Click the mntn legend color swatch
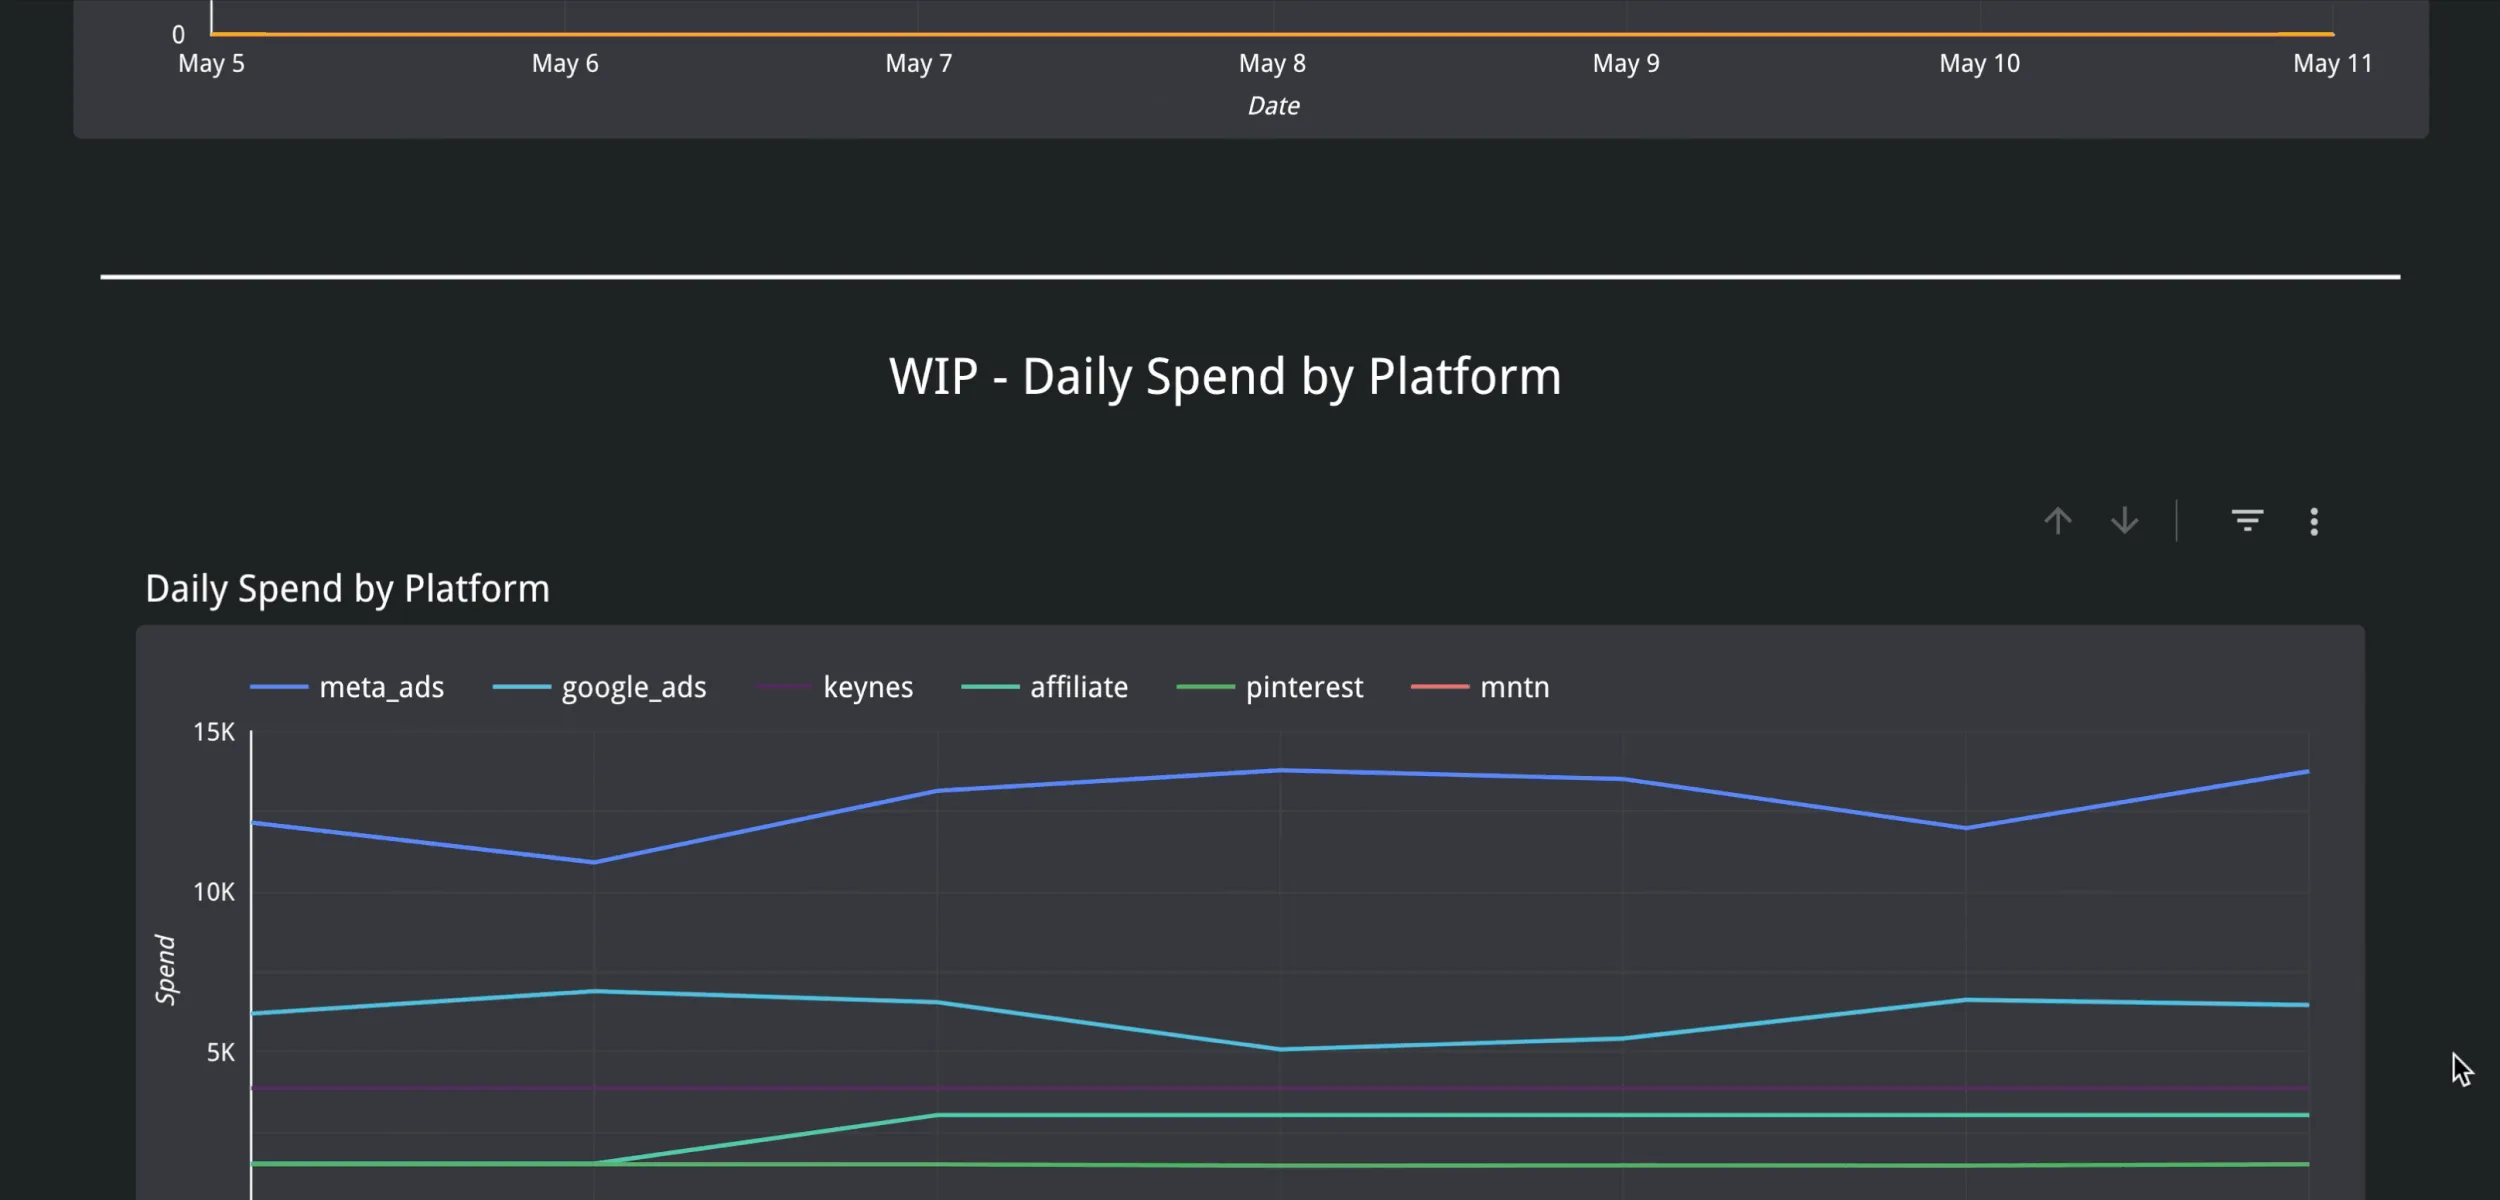 click(x=1440, y=687)
